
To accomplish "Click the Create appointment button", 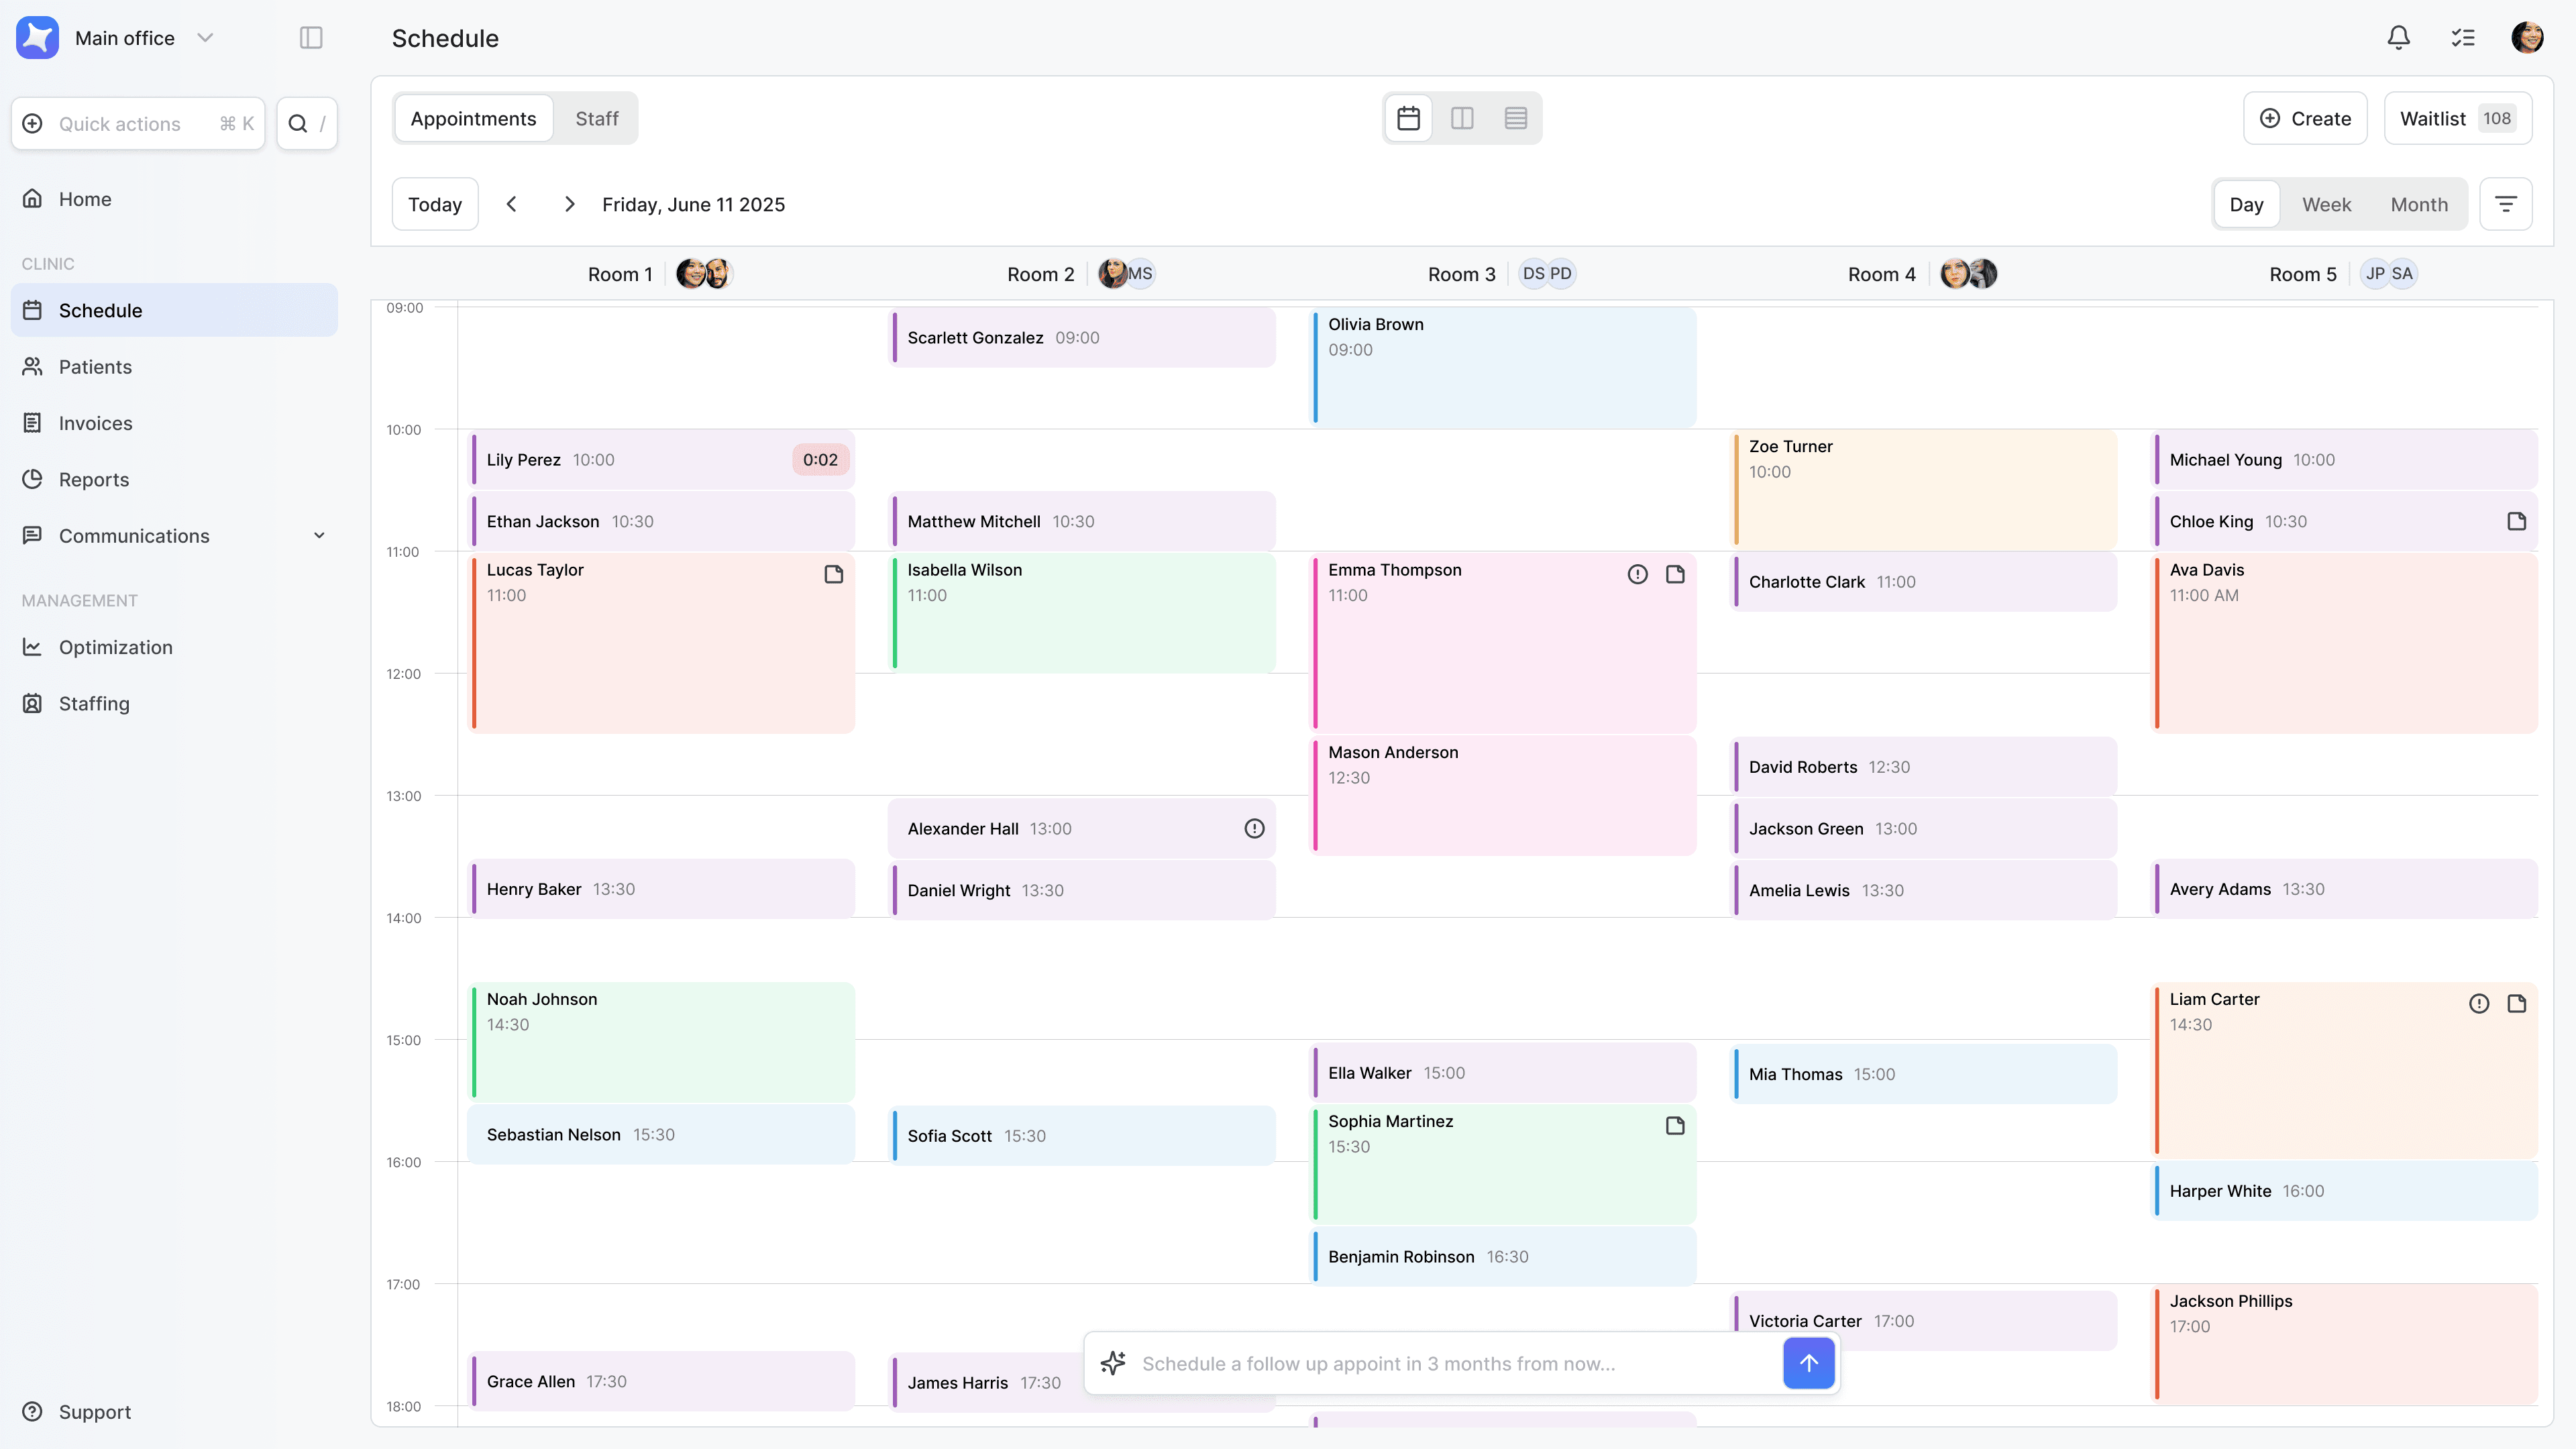I will coord(2304,118).
